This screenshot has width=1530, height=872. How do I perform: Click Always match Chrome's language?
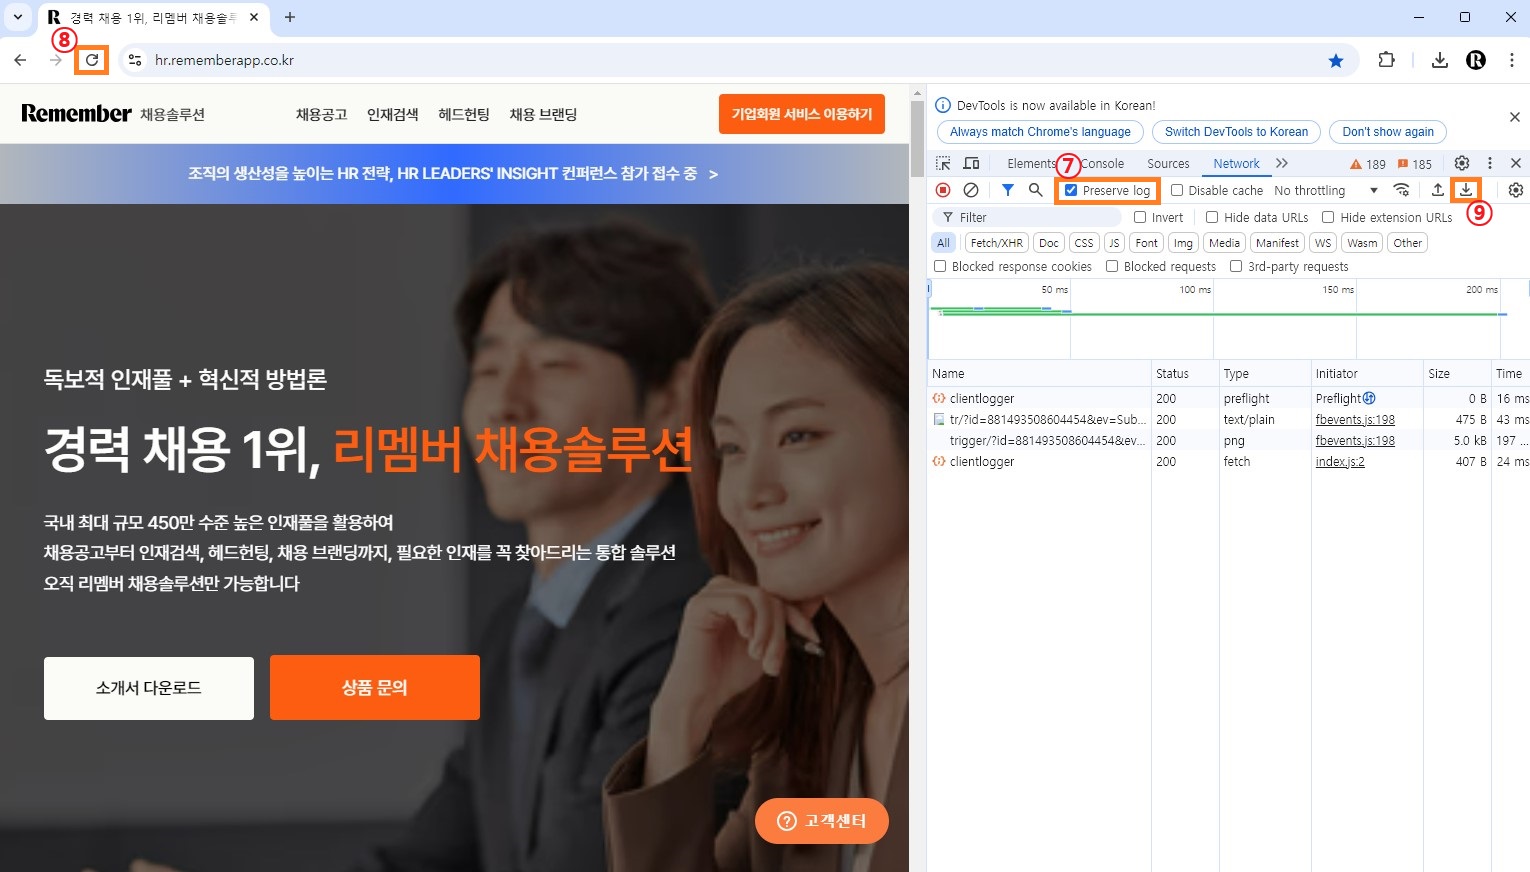click(1040, 132)
